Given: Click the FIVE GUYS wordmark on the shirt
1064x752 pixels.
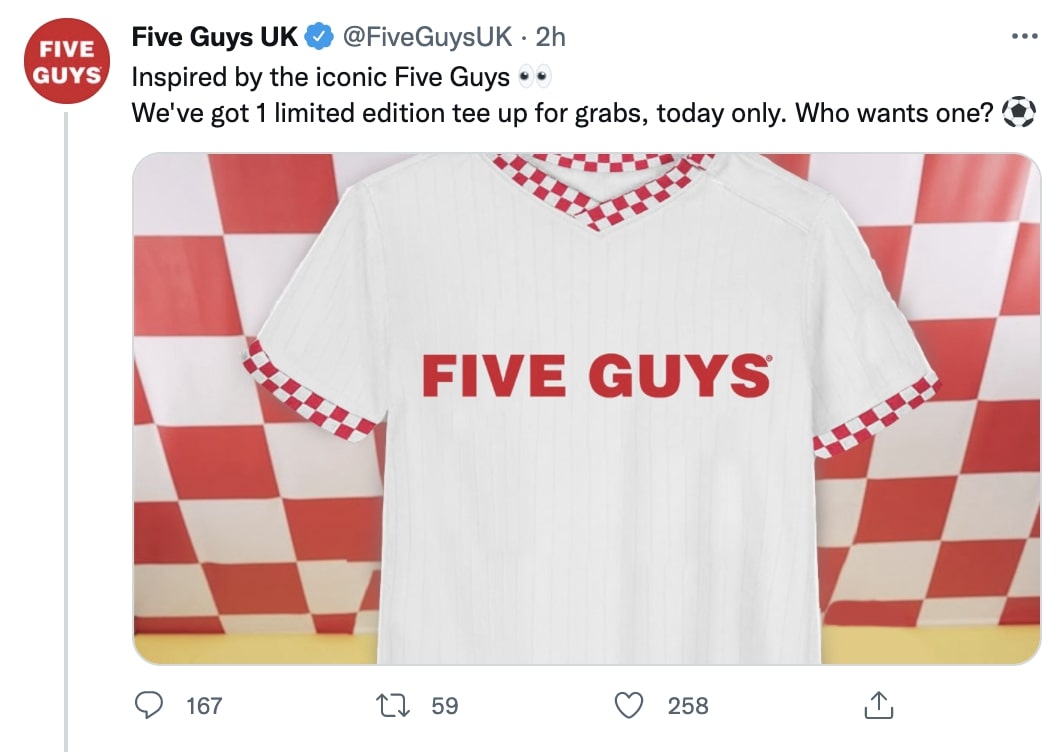Looking at the screenshot, I should pyautogui.click(x=595, y=373).
